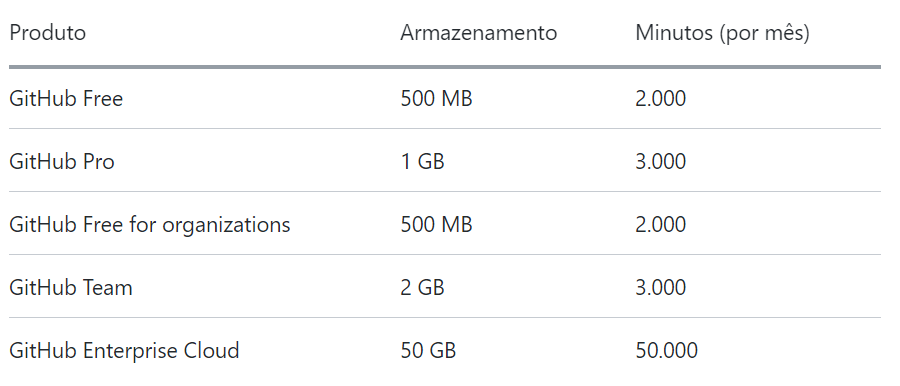900x386 pixels.
Task: Click the thick divider under table header
Action: pos(445,67)
